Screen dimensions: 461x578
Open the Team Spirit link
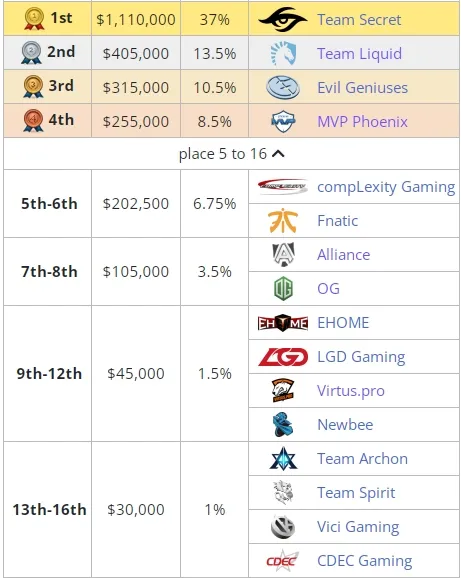356,492
